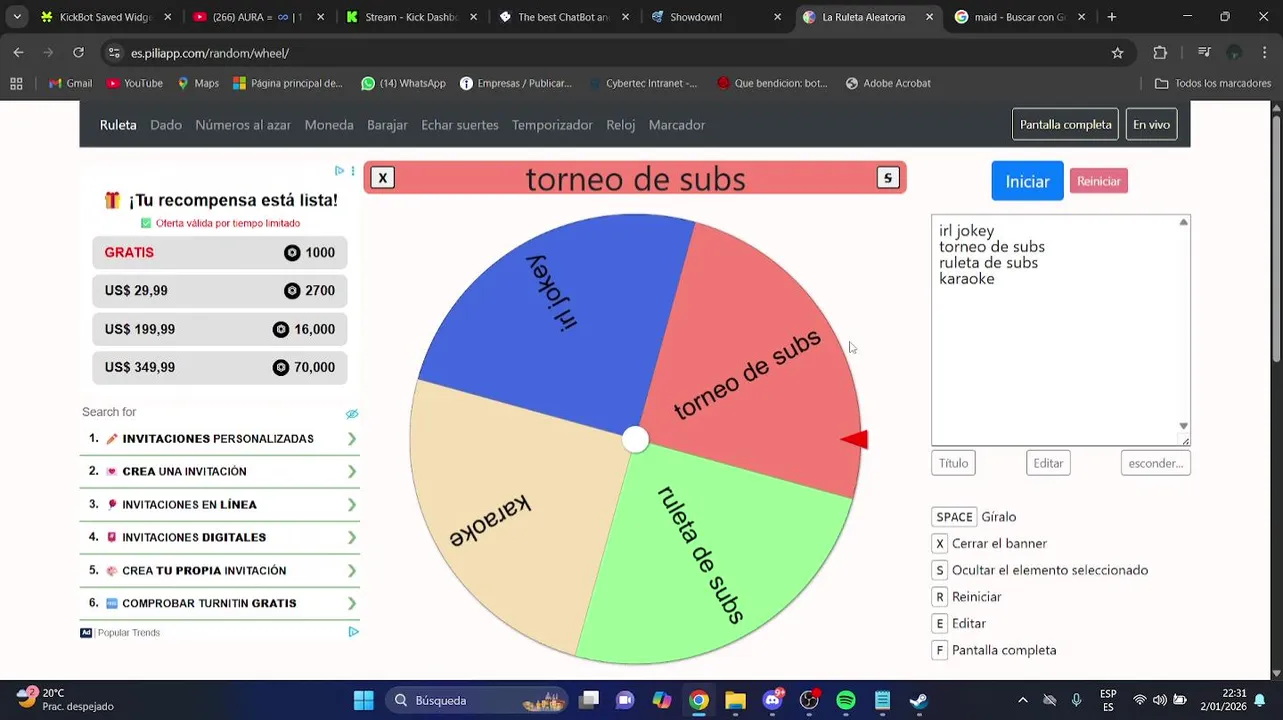The image size is (1283, 720).
Task: Open Task View in the taskbar
Action: pos(589,700)
